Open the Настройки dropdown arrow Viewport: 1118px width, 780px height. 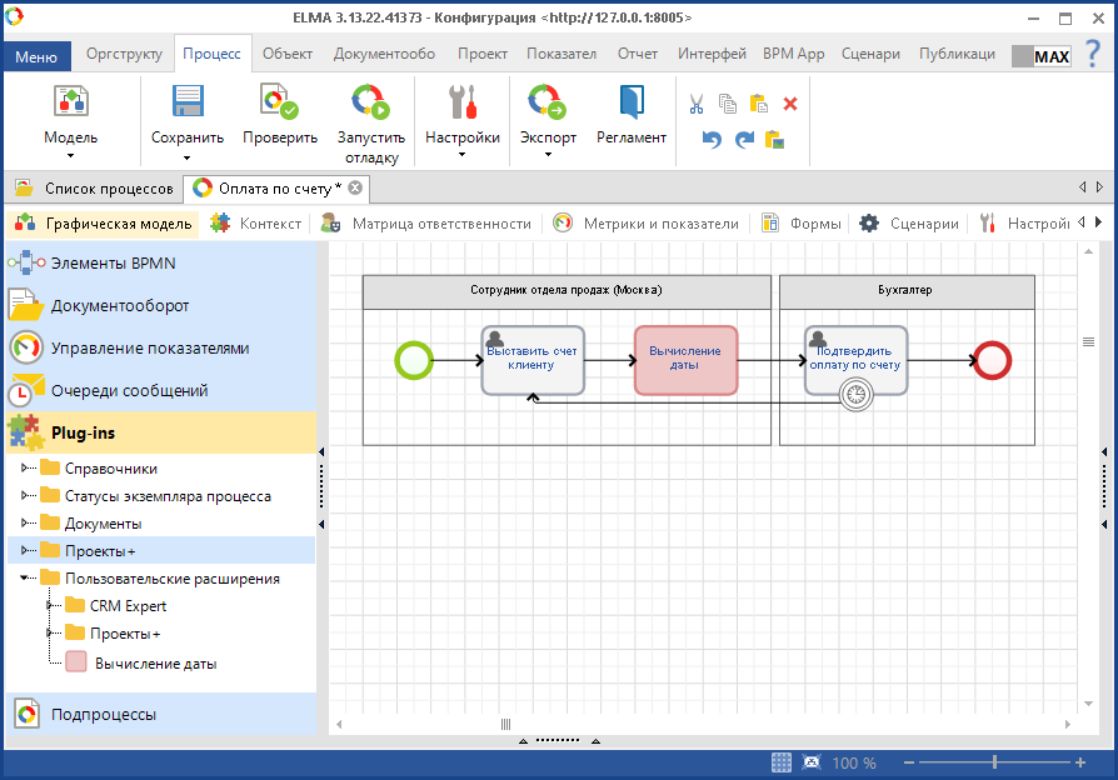pos(462,154)
